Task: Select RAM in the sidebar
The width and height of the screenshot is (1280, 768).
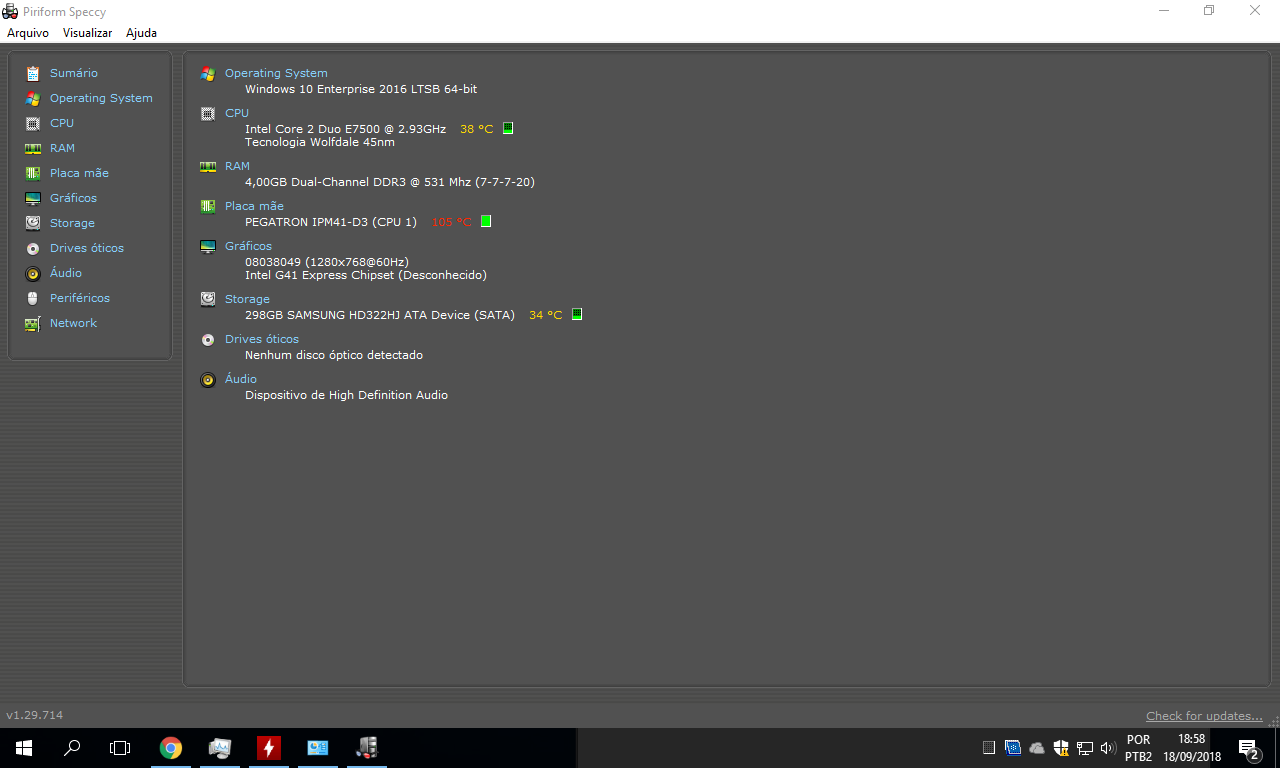Action: click(x=62, y=148)
